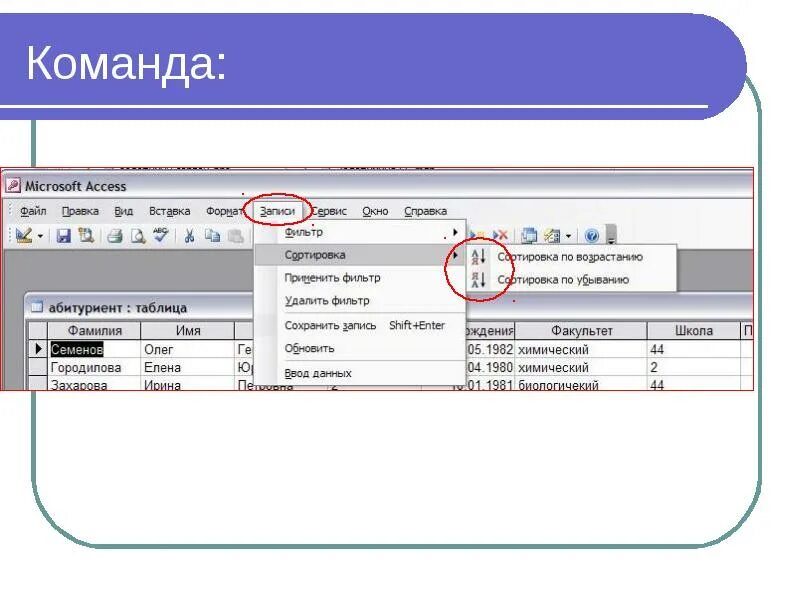Viewport: 800px width, 600px height.
Task: Choose Сохранить запись
Action: coord(361,326)
